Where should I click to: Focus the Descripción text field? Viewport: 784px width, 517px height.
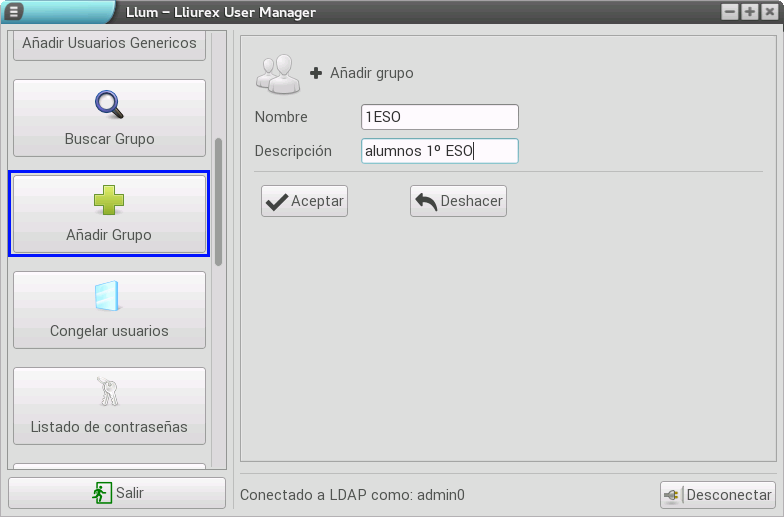[439, 151]
